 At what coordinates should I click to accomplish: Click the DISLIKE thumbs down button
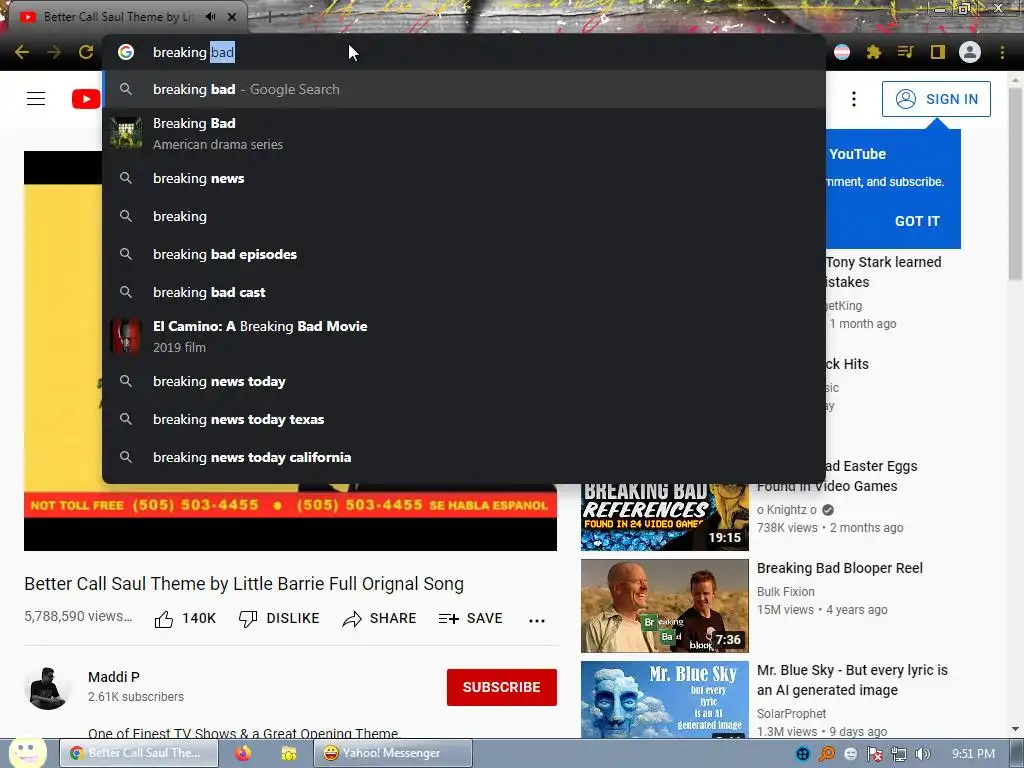(x=279, y=618)
